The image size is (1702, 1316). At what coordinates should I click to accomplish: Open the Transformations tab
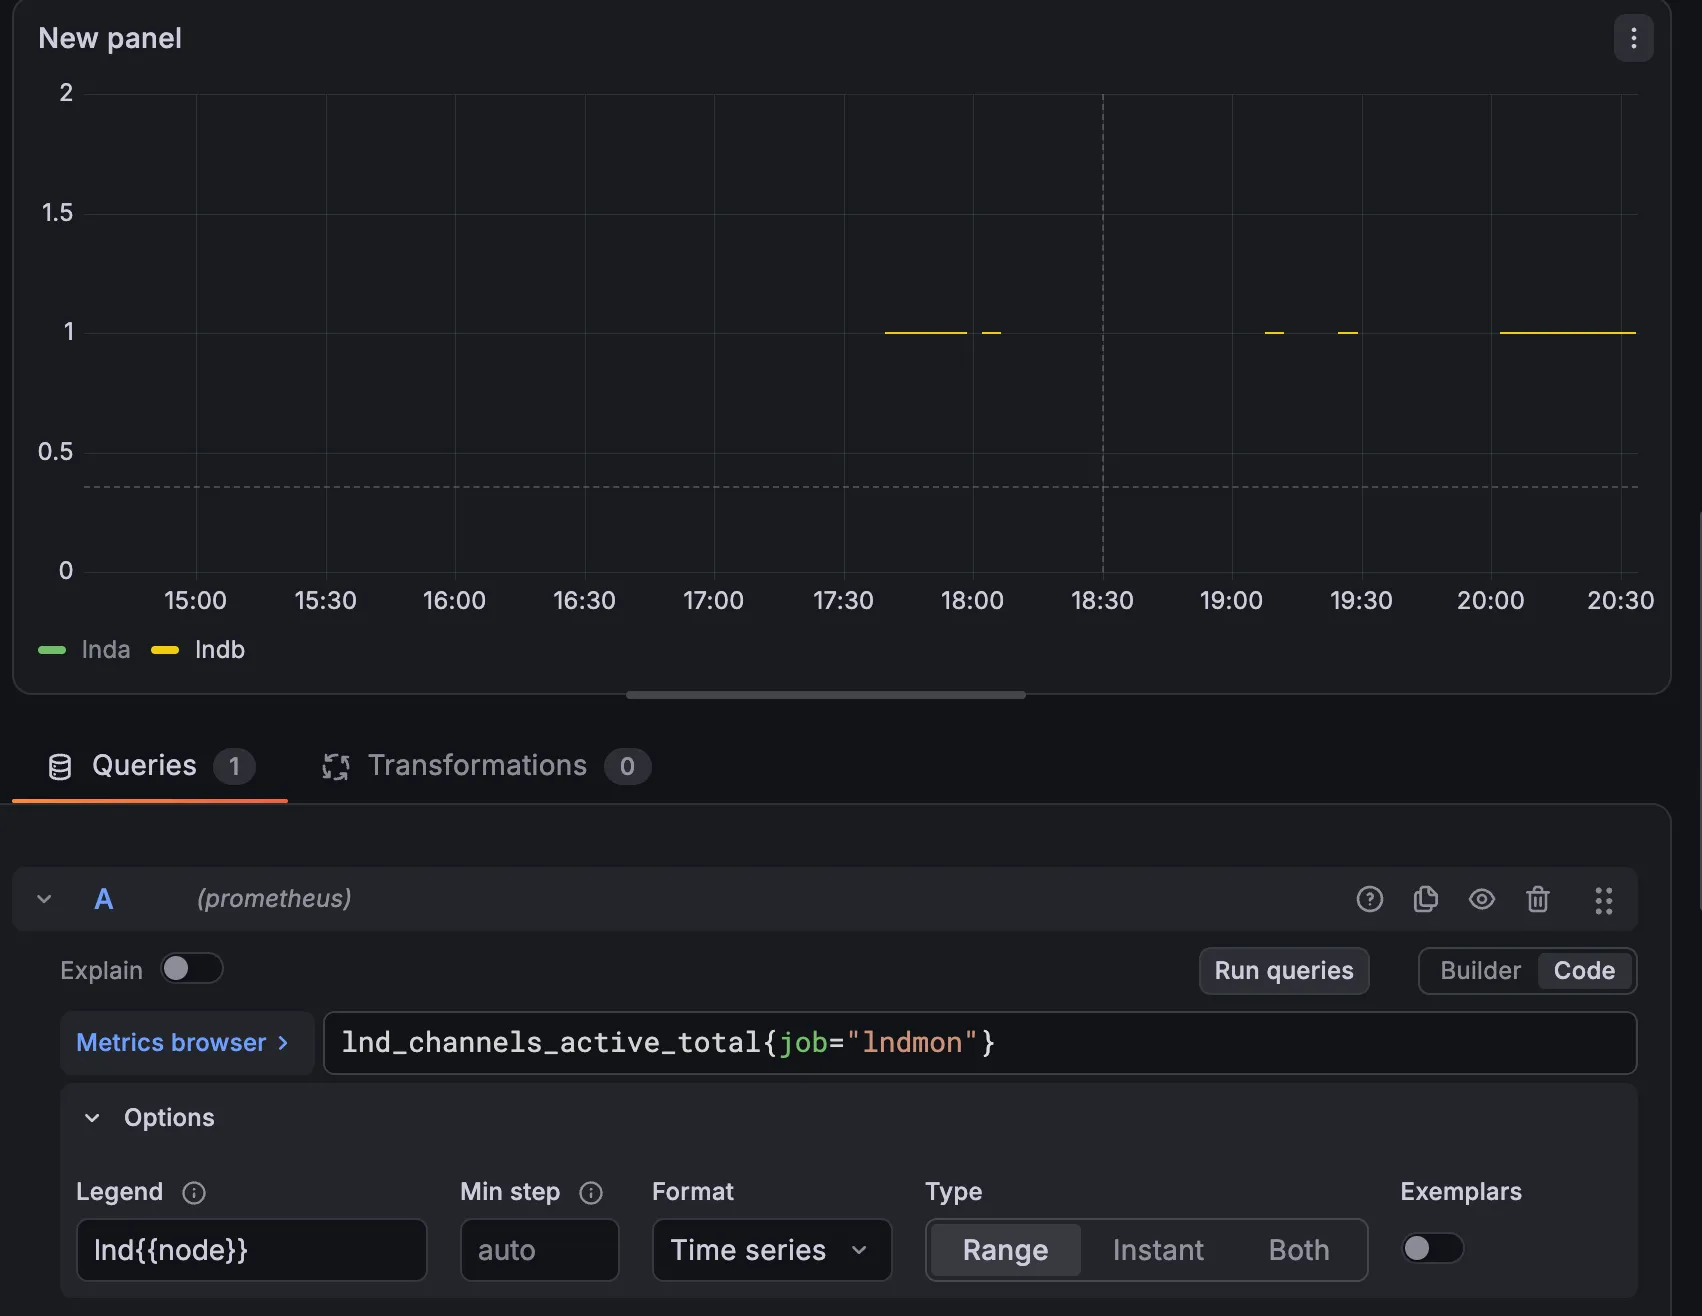(486, 766)
